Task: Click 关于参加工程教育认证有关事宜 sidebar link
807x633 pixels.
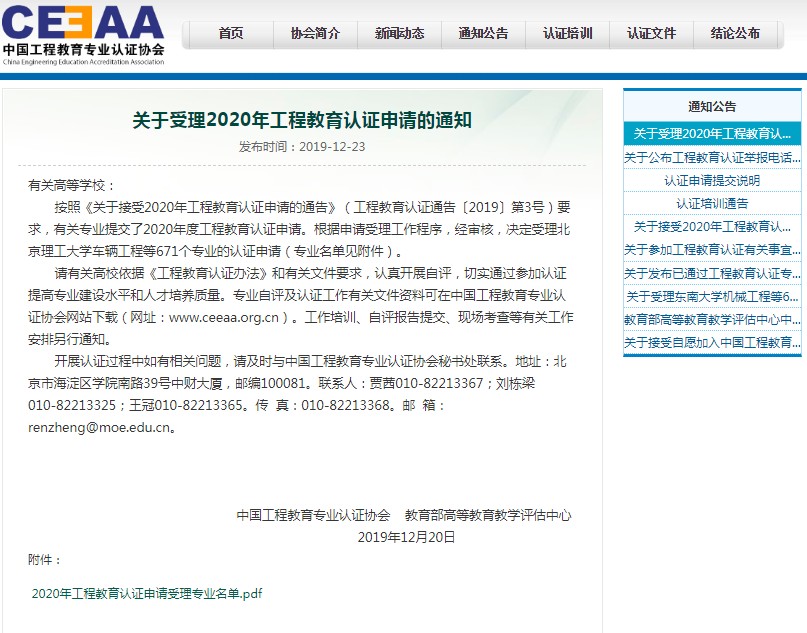Action: [711, 250]
